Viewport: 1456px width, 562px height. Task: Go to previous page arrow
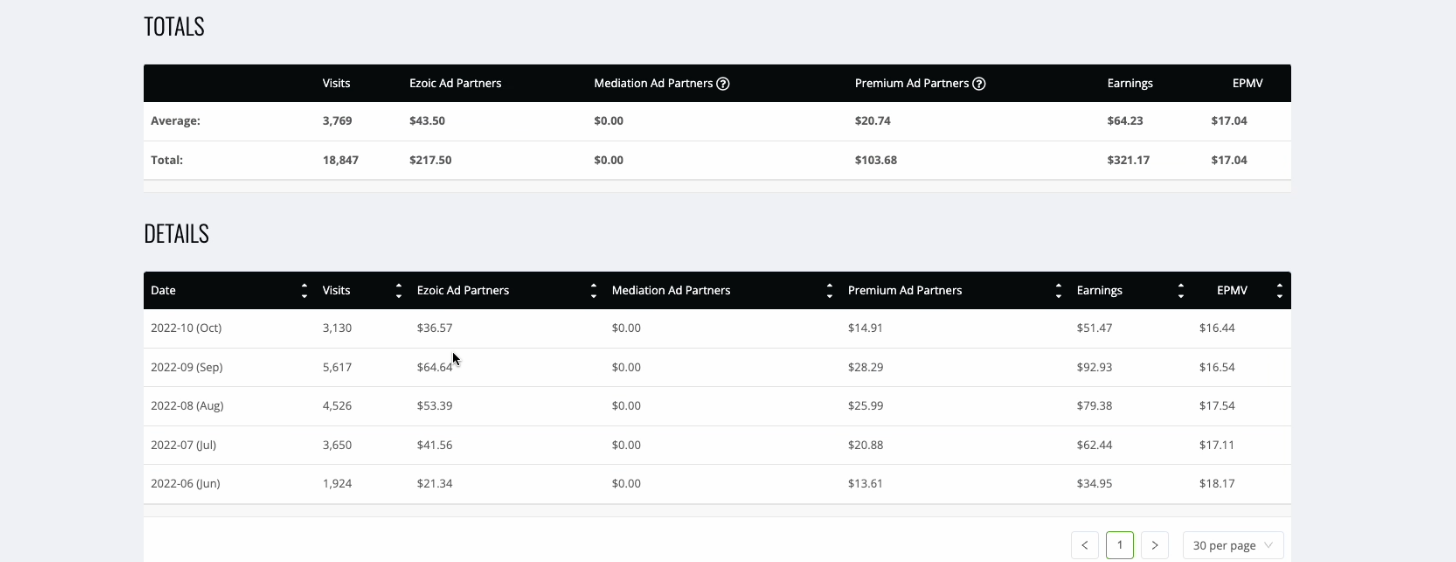click(1085, 545)
